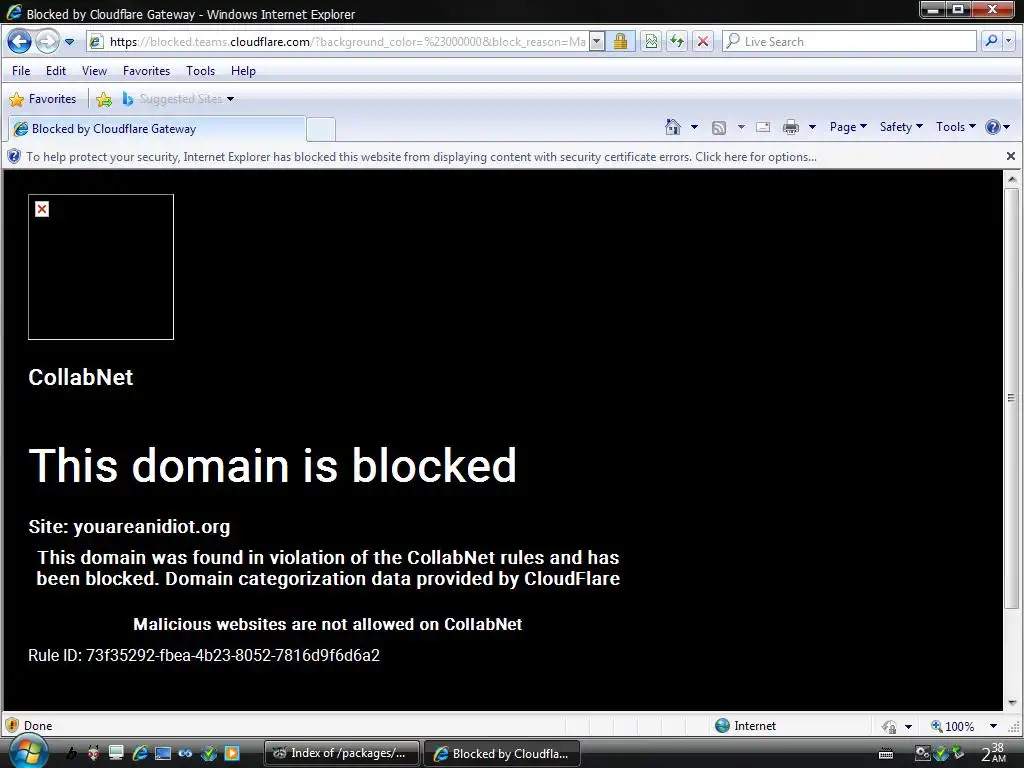Viewport: 1024px width, 768px height.
Task: Click the Forward navigation arrow
Action: 47,42
